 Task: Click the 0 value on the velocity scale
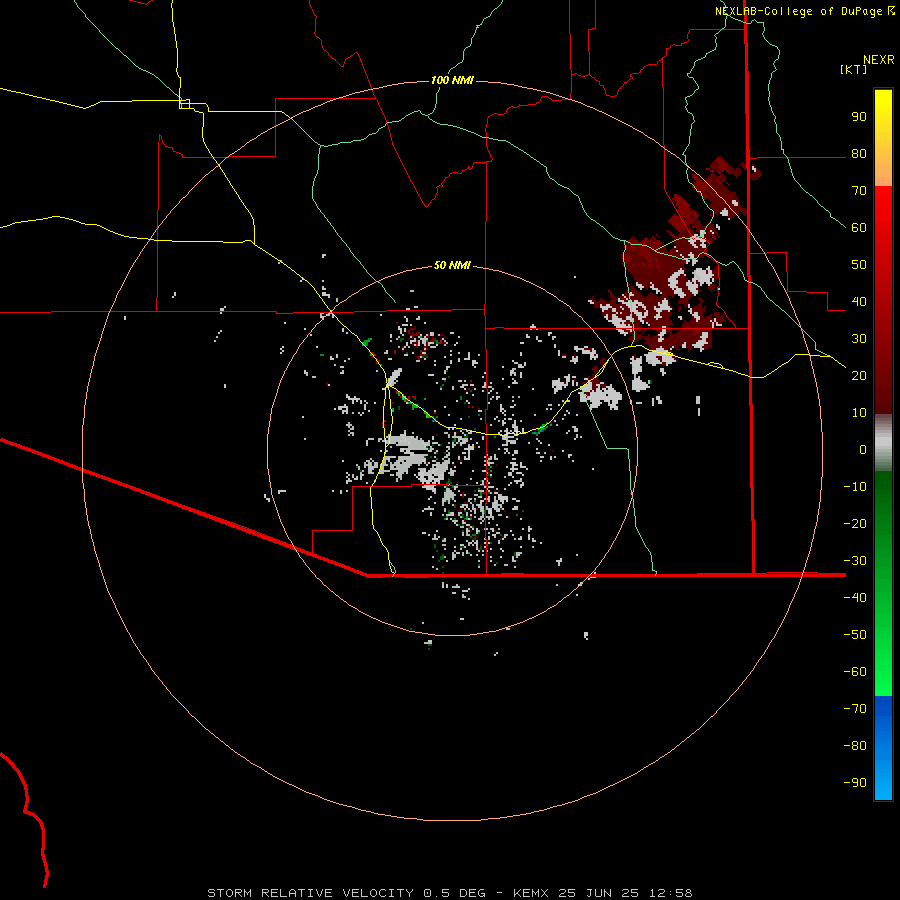(x=863, y=449)
